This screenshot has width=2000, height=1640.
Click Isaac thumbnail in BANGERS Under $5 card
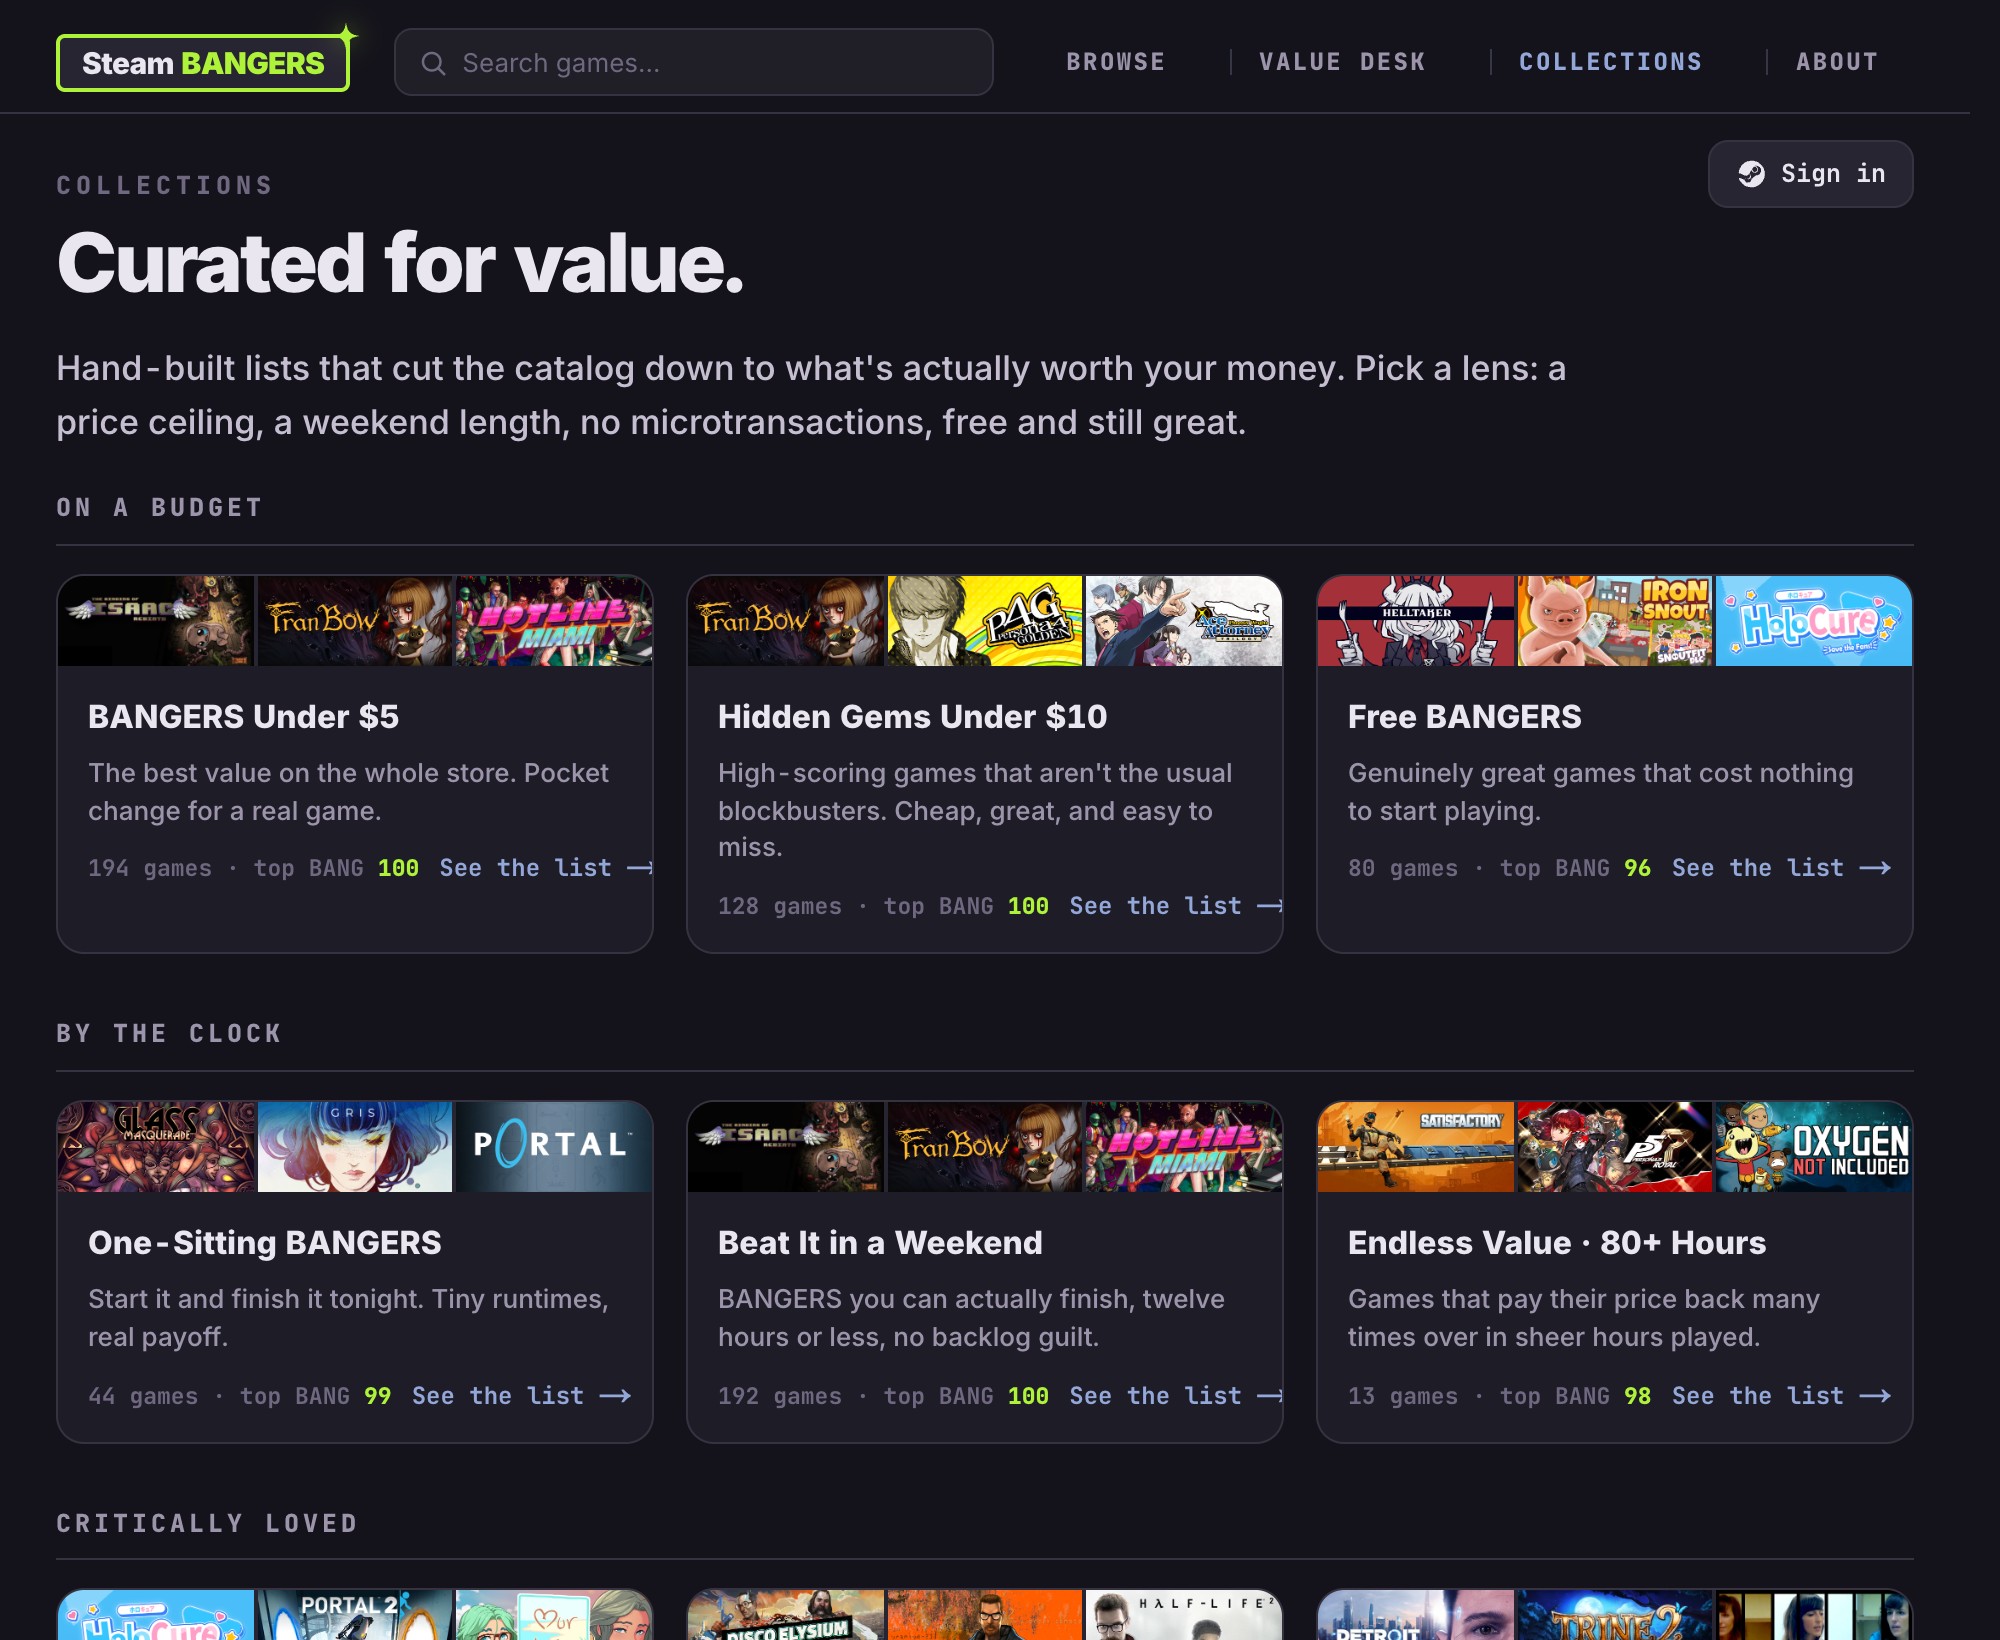coord(156,621)
